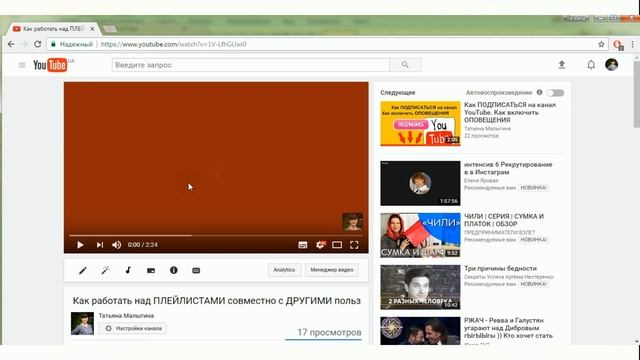
Task: Mute the player volume icon
Action: tap(117, 244)
